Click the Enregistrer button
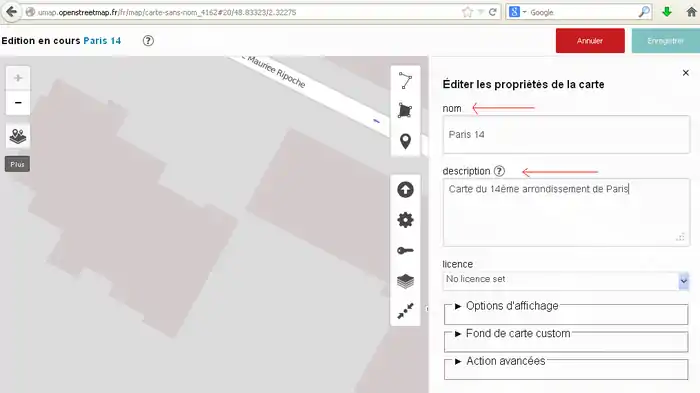Viewport: 700px width, 393px height. (x=665, y=41)
